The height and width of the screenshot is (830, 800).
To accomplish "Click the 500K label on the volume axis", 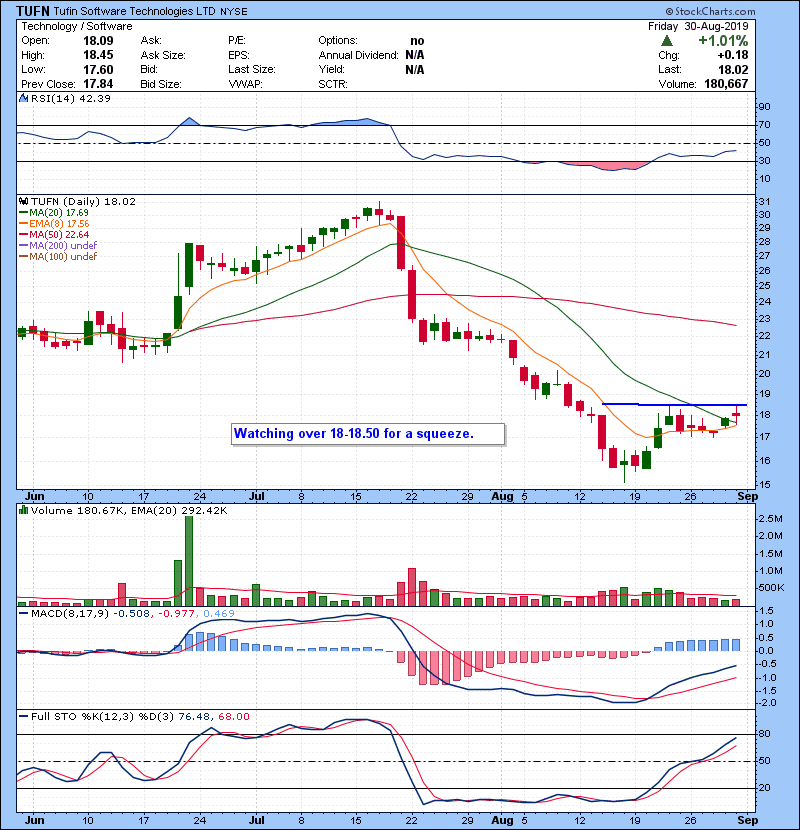I will (771, 588).
